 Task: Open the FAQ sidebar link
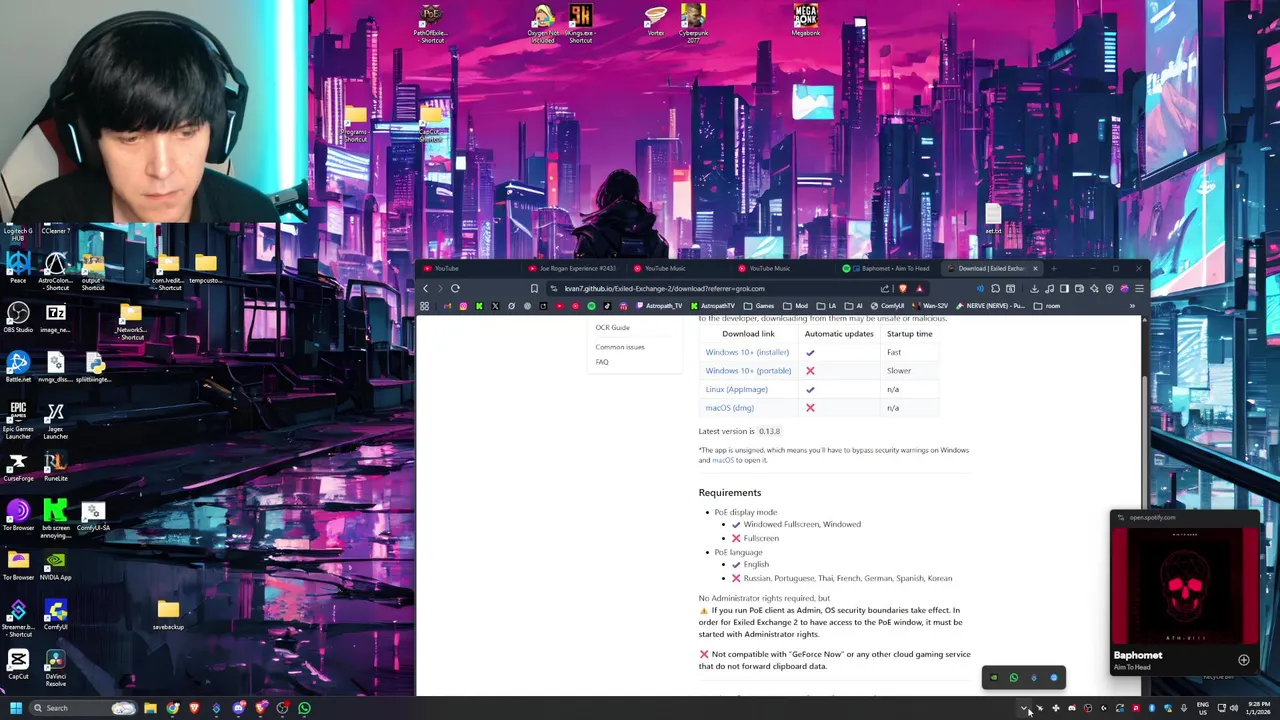[602, 362]
